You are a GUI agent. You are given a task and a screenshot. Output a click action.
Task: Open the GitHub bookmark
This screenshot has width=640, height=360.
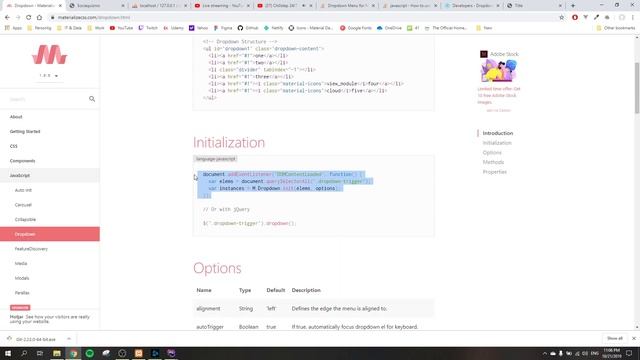click(248, 28)
